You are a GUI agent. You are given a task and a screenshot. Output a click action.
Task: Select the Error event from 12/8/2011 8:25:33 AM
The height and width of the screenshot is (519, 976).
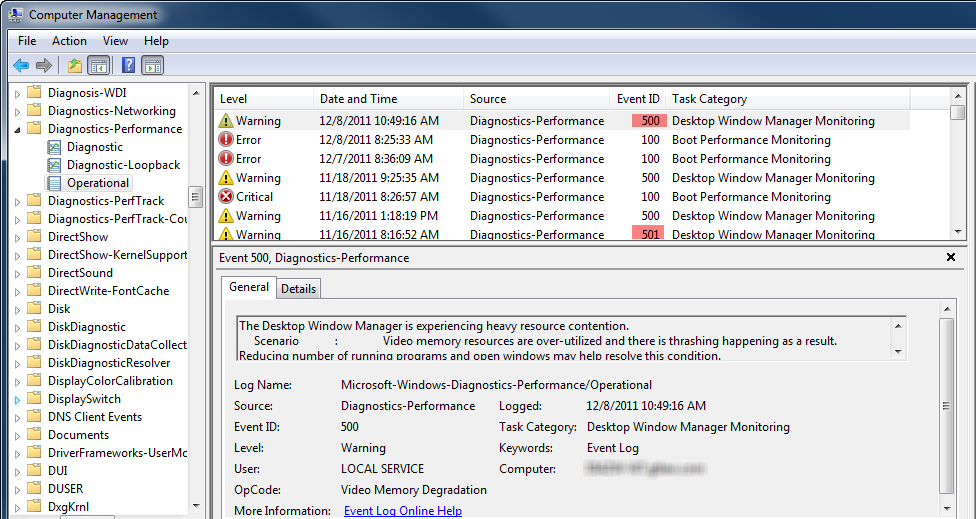coord(248,140)
